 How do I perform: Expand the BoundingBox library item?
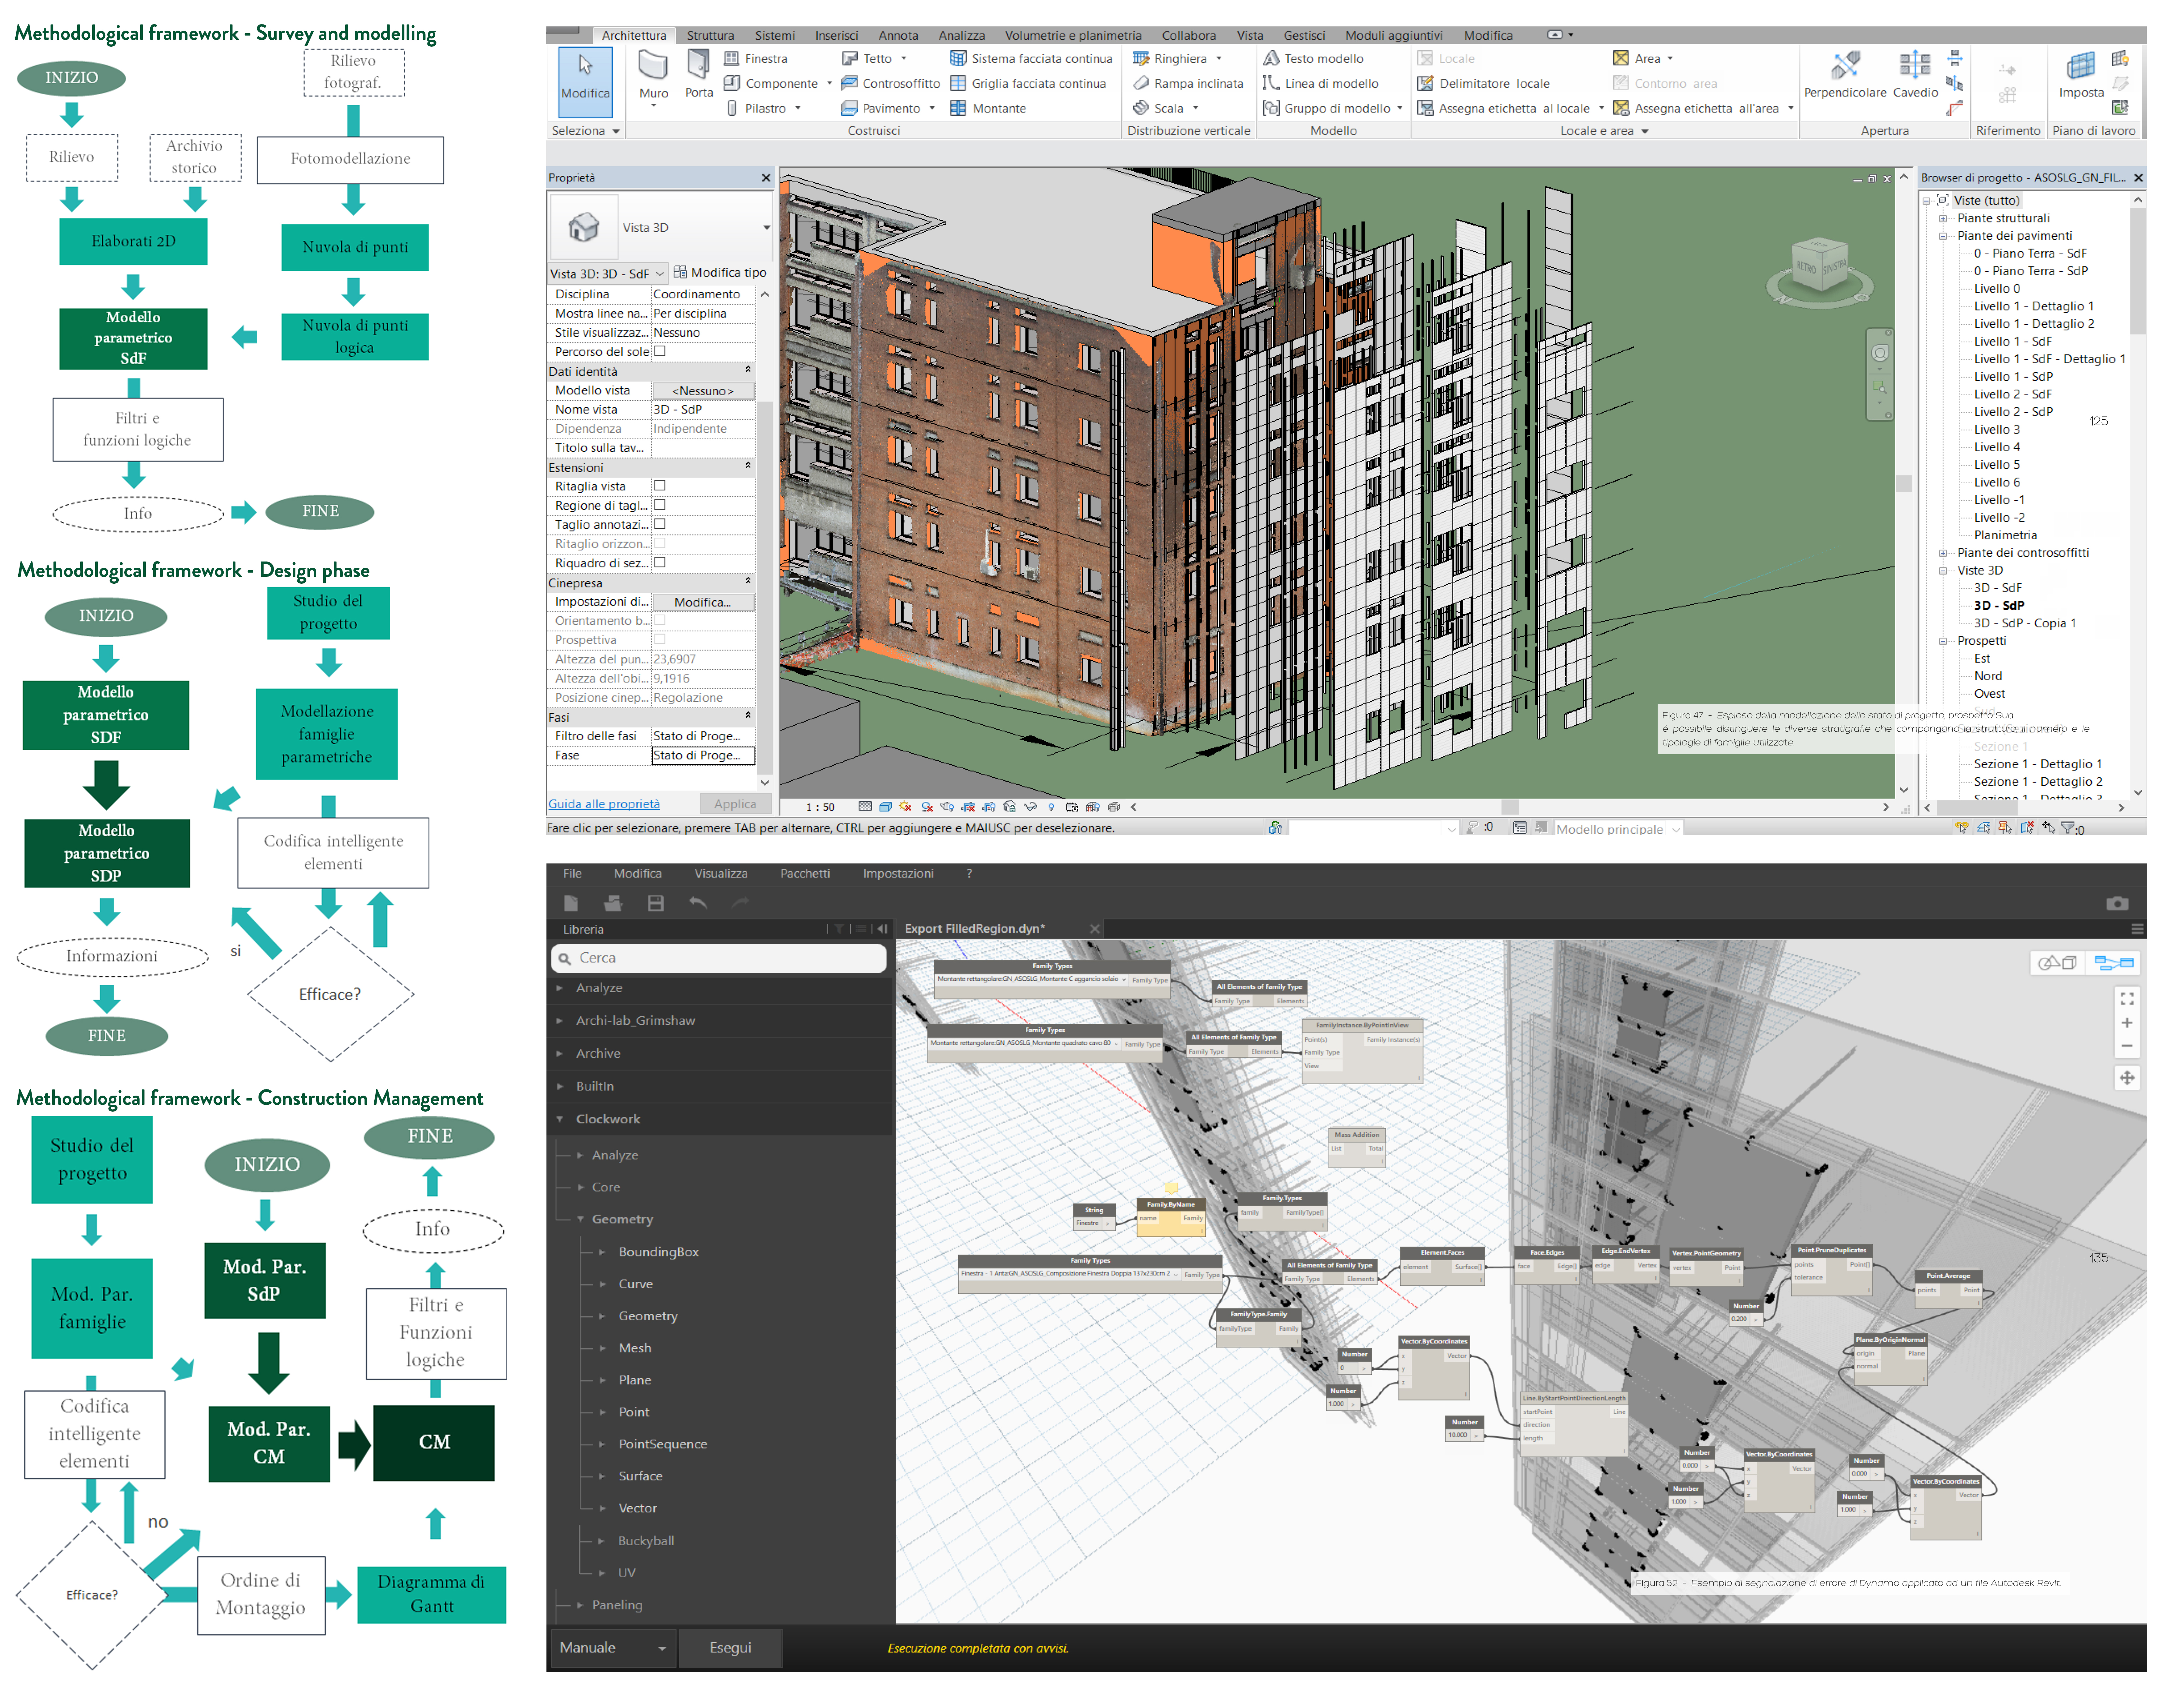click(x=602, y=1252)
